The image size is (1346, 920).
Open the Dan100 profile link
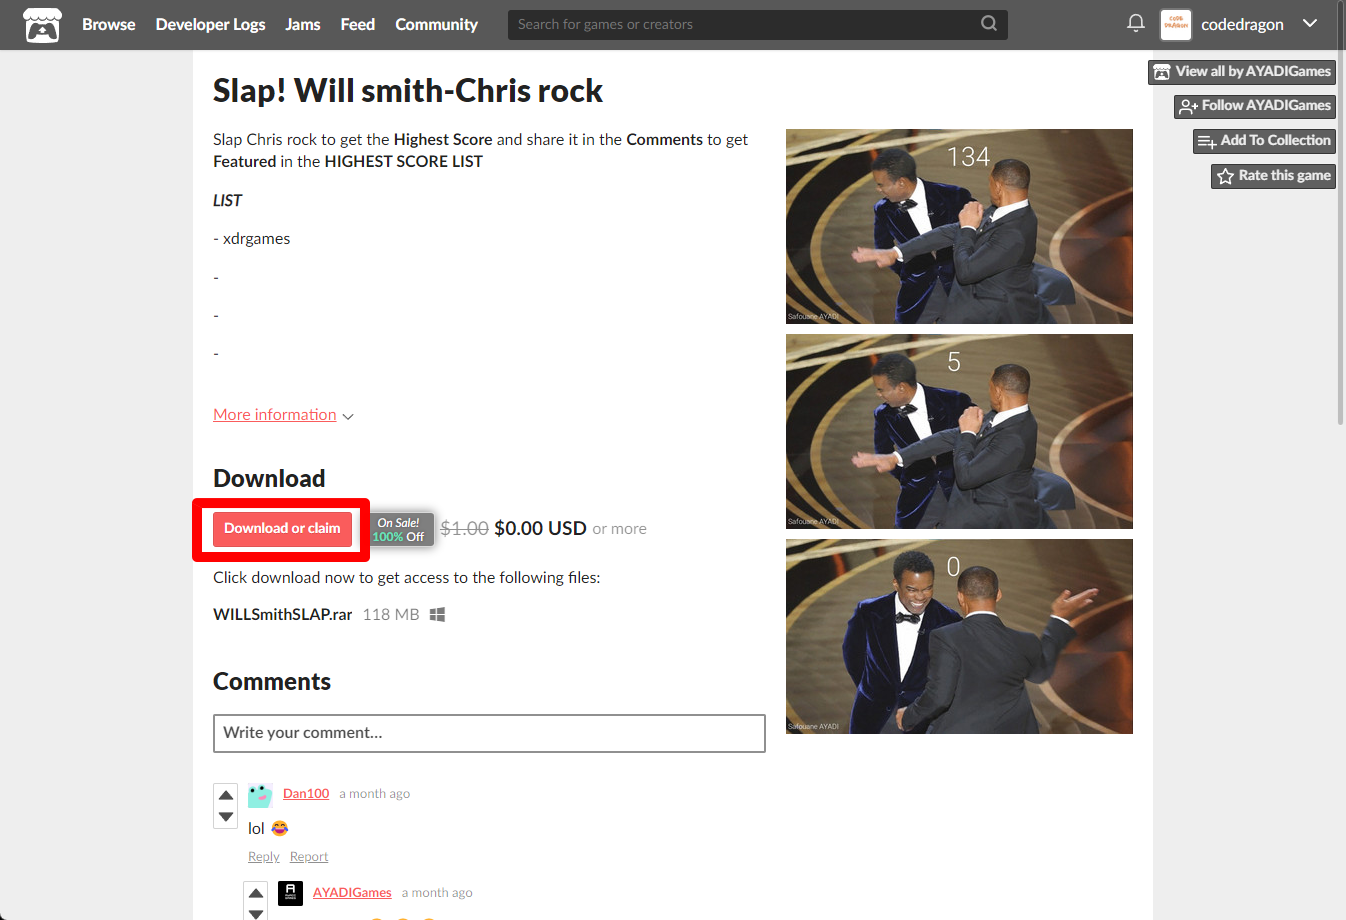(x=306, y=794)
